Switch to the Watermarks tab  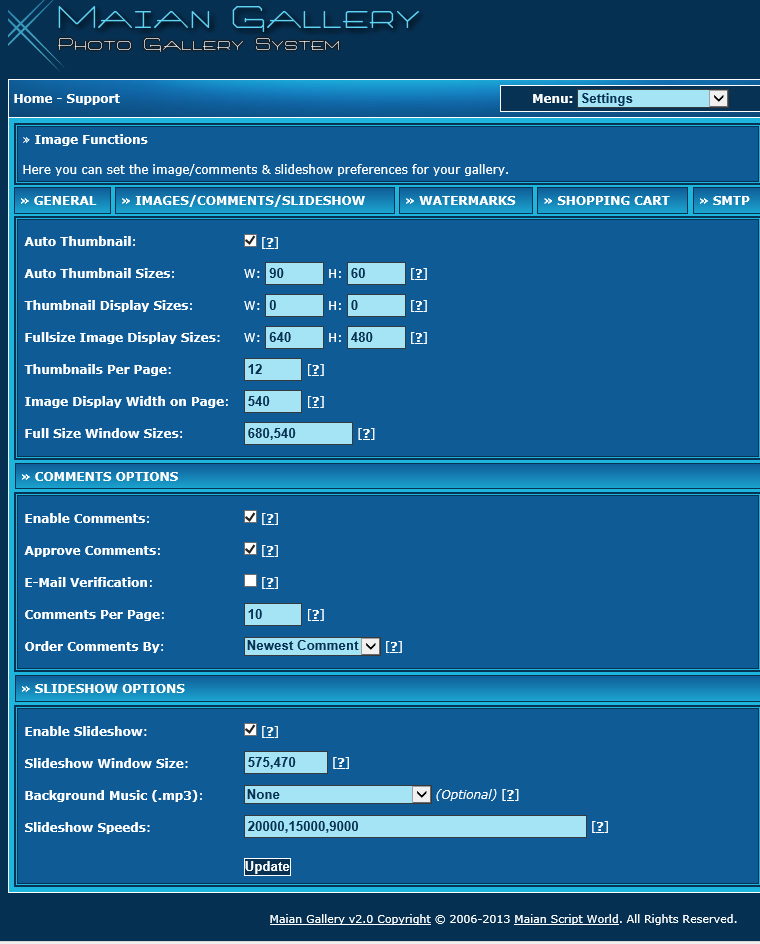pyautogui.click(x=466, y=201)
